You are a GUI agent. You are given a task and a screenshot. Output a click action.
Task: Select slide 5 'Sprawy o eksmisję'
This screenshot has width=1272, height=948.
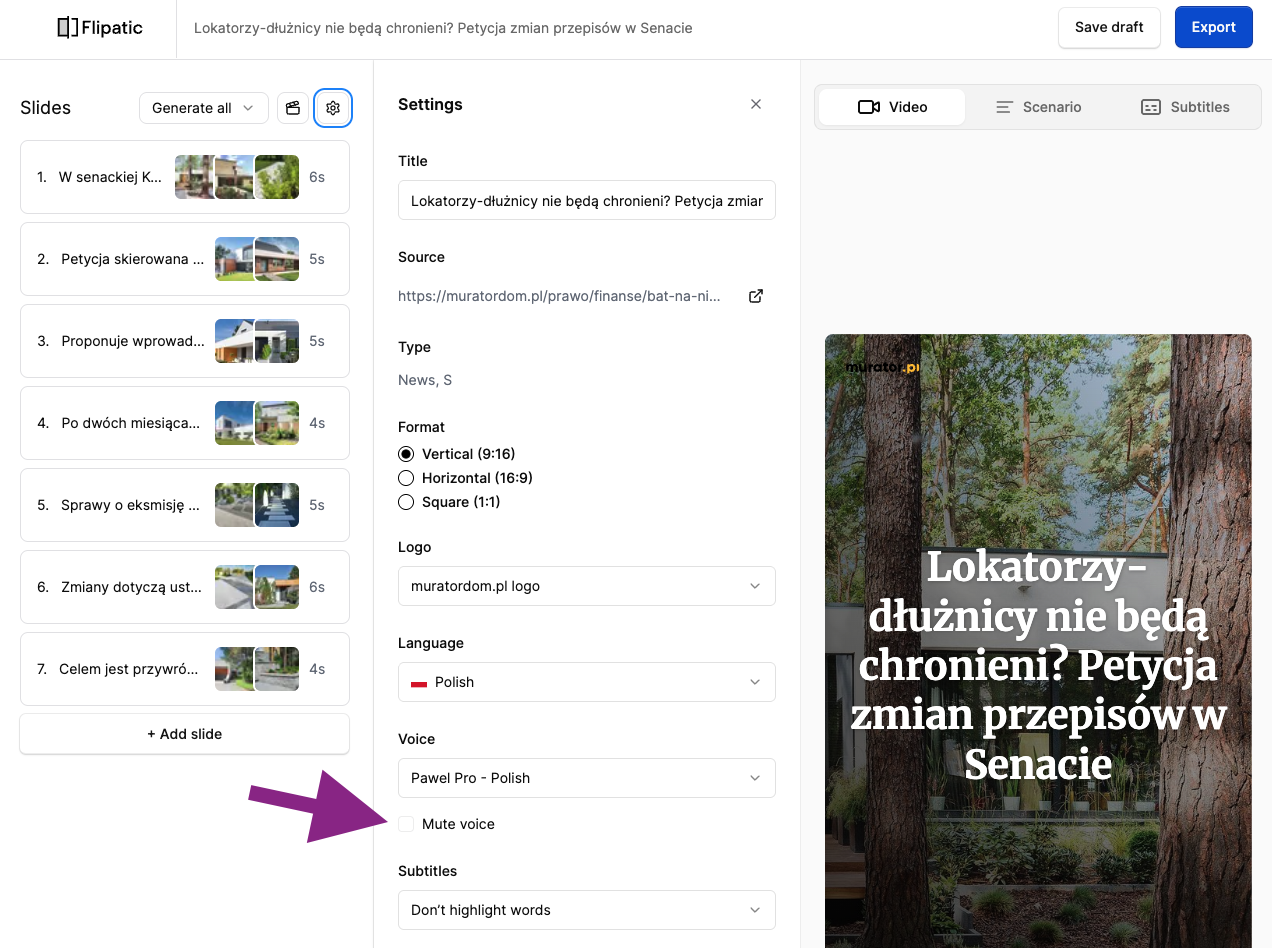click(185, 505)
